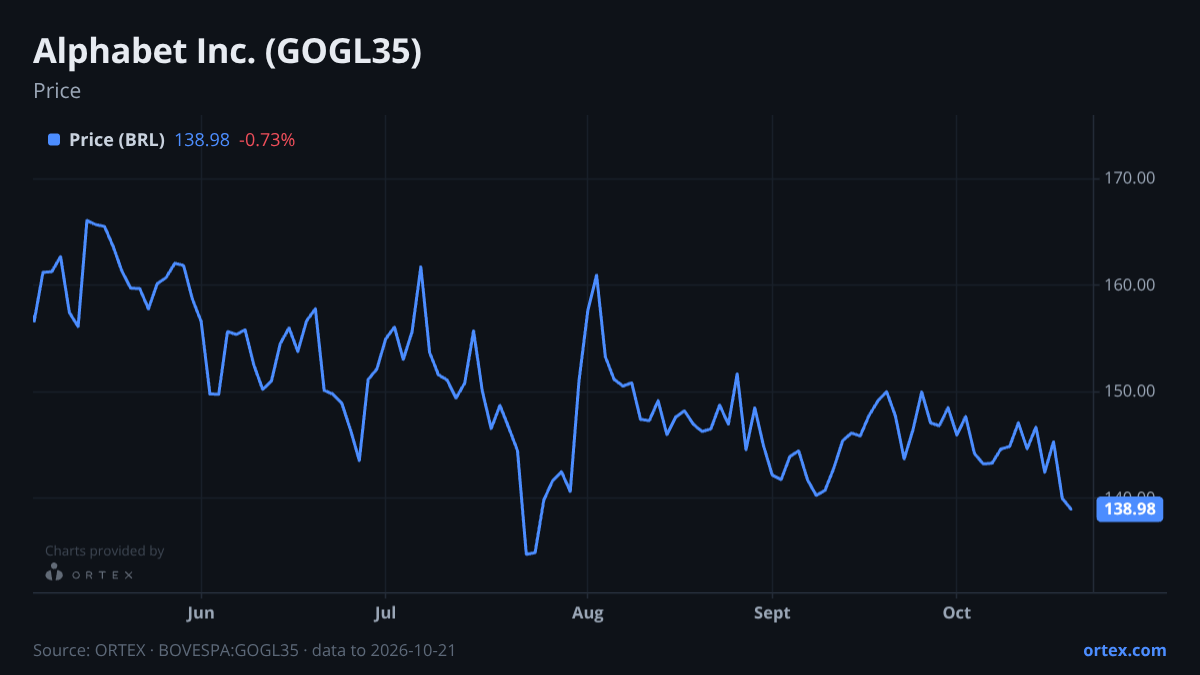Click the Aug x-axis label

pos(588,613)
